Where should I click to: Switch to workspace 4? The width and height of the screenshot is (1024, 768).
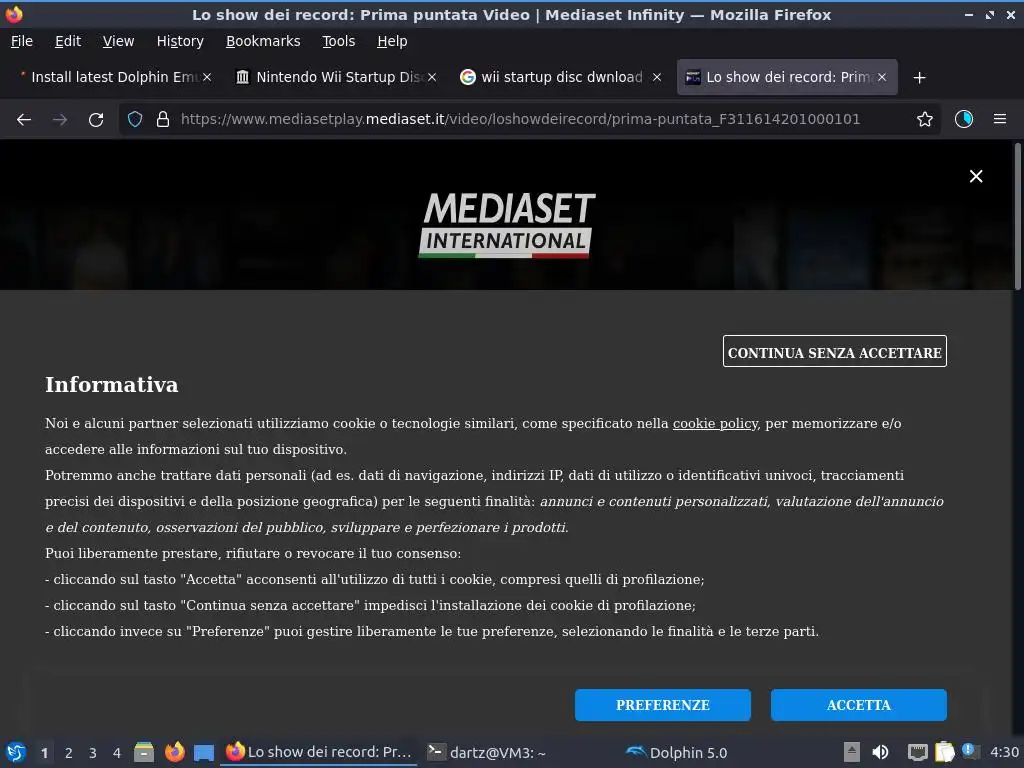pyautogui.click(x=117, y=753)
